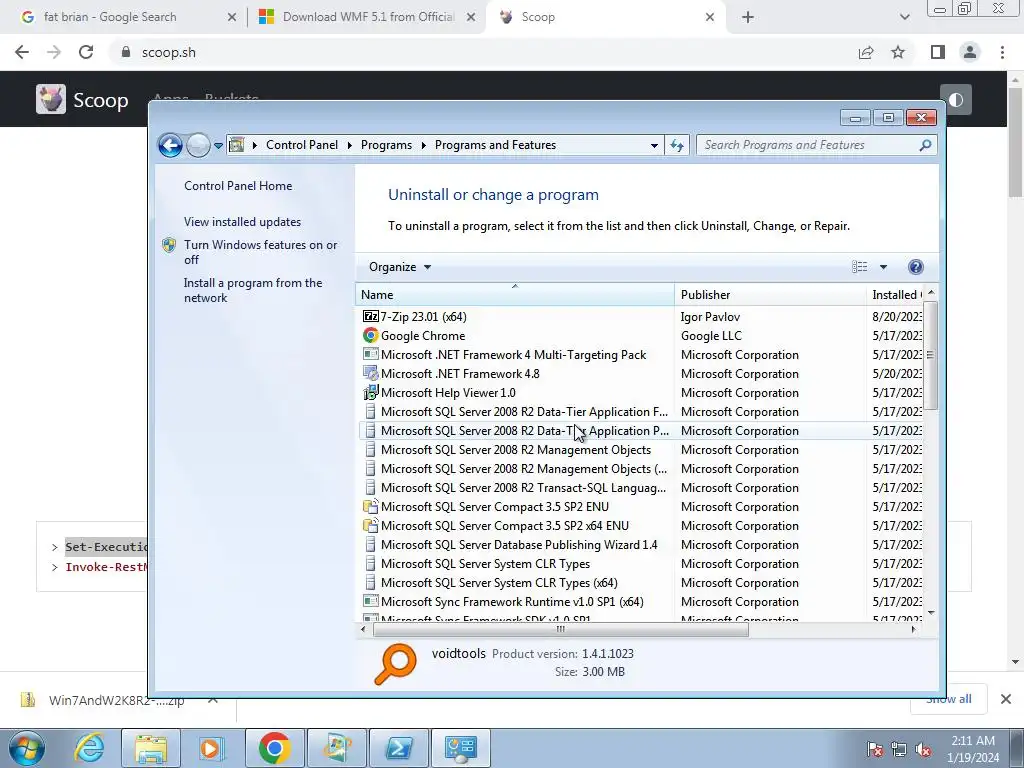The width and height of the screenshot is (1024, 768).
Task: Click Control Panel in the breadcrumb
Action: click(x=302, y=145)
